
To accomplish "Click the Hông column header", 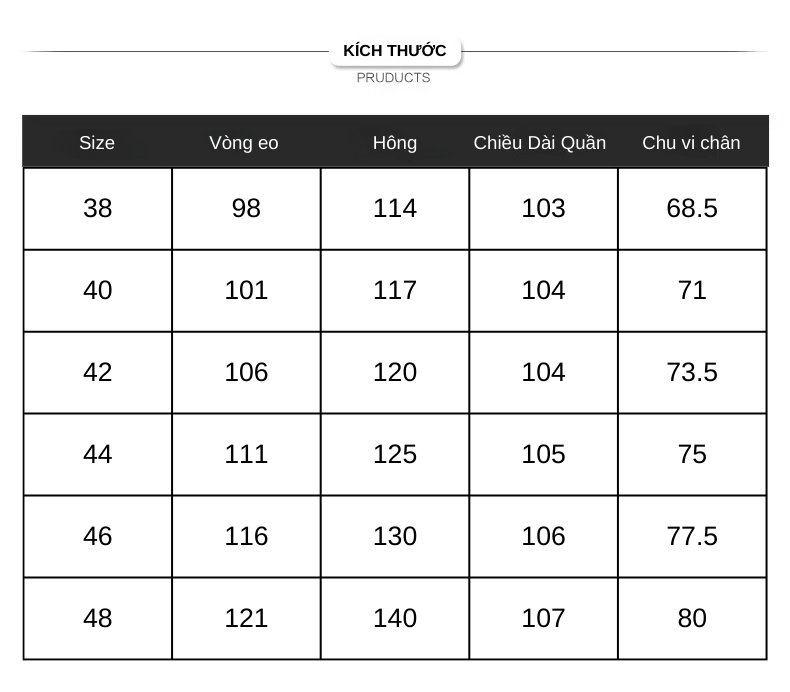I will coord(395,143).
